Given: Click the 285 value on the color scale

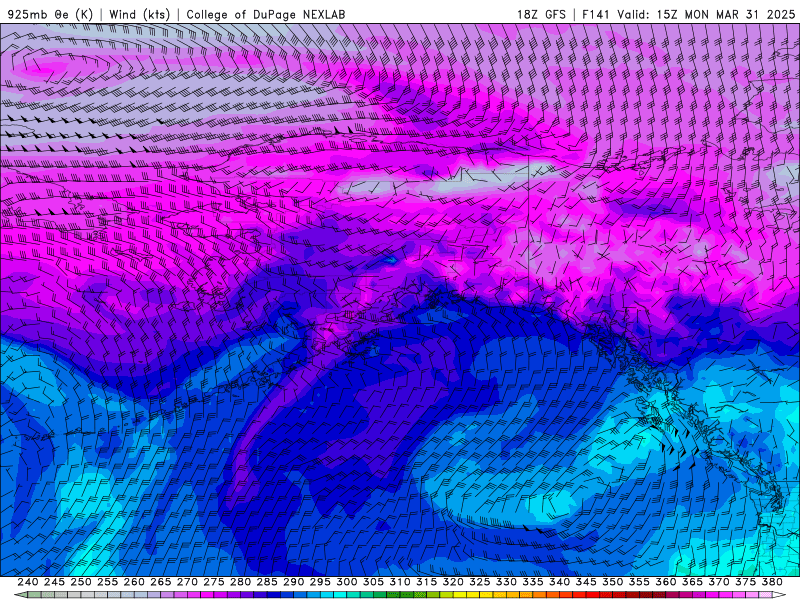Looking at the screenshot, I should pyautogui.click(x=267, y=582).
